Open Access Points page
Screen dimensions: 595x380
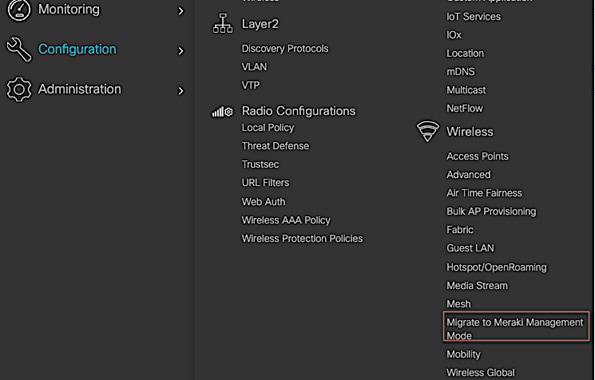point(477,156)
